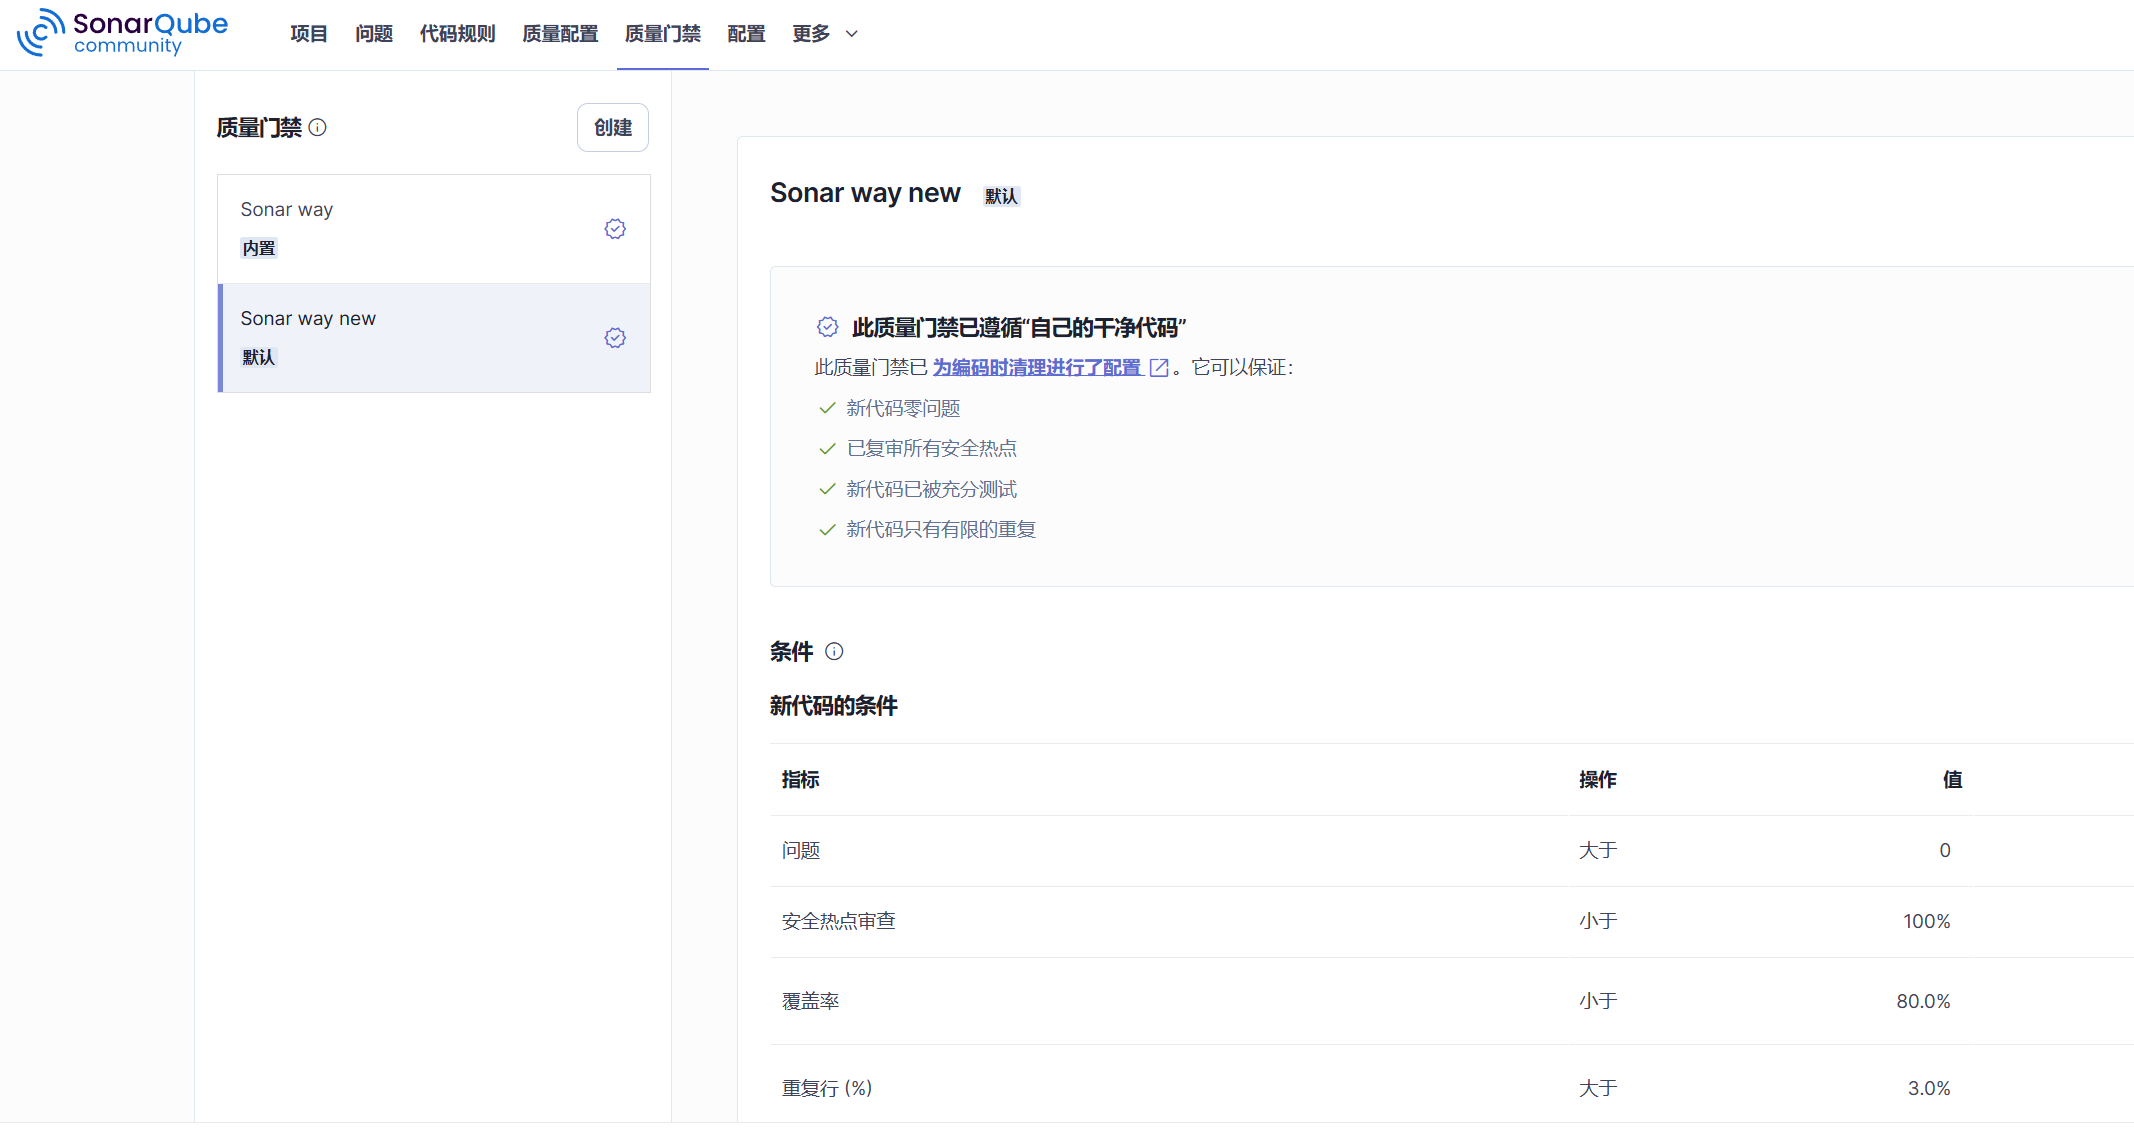Click the external link icon after 为编码时清理进行了配置
2134x1132 pixels.
point(1159,368)
